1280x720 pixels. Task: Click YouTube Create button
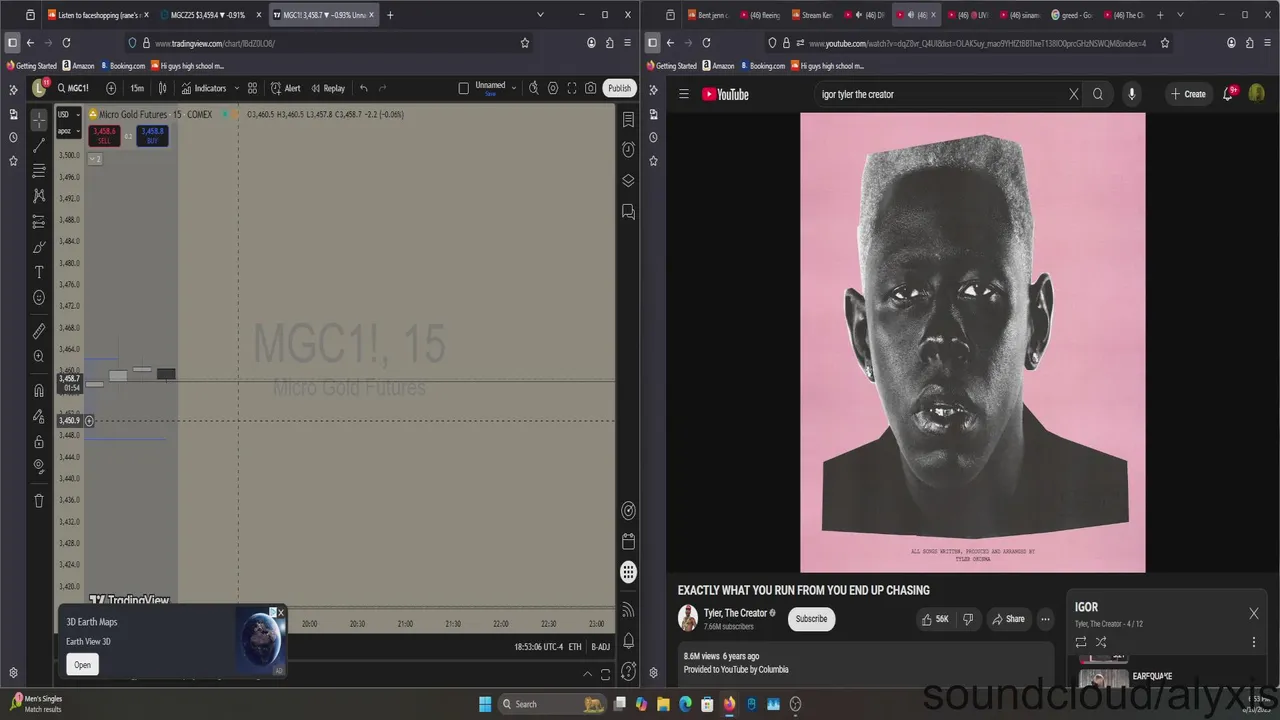(x=1188, y=94)
